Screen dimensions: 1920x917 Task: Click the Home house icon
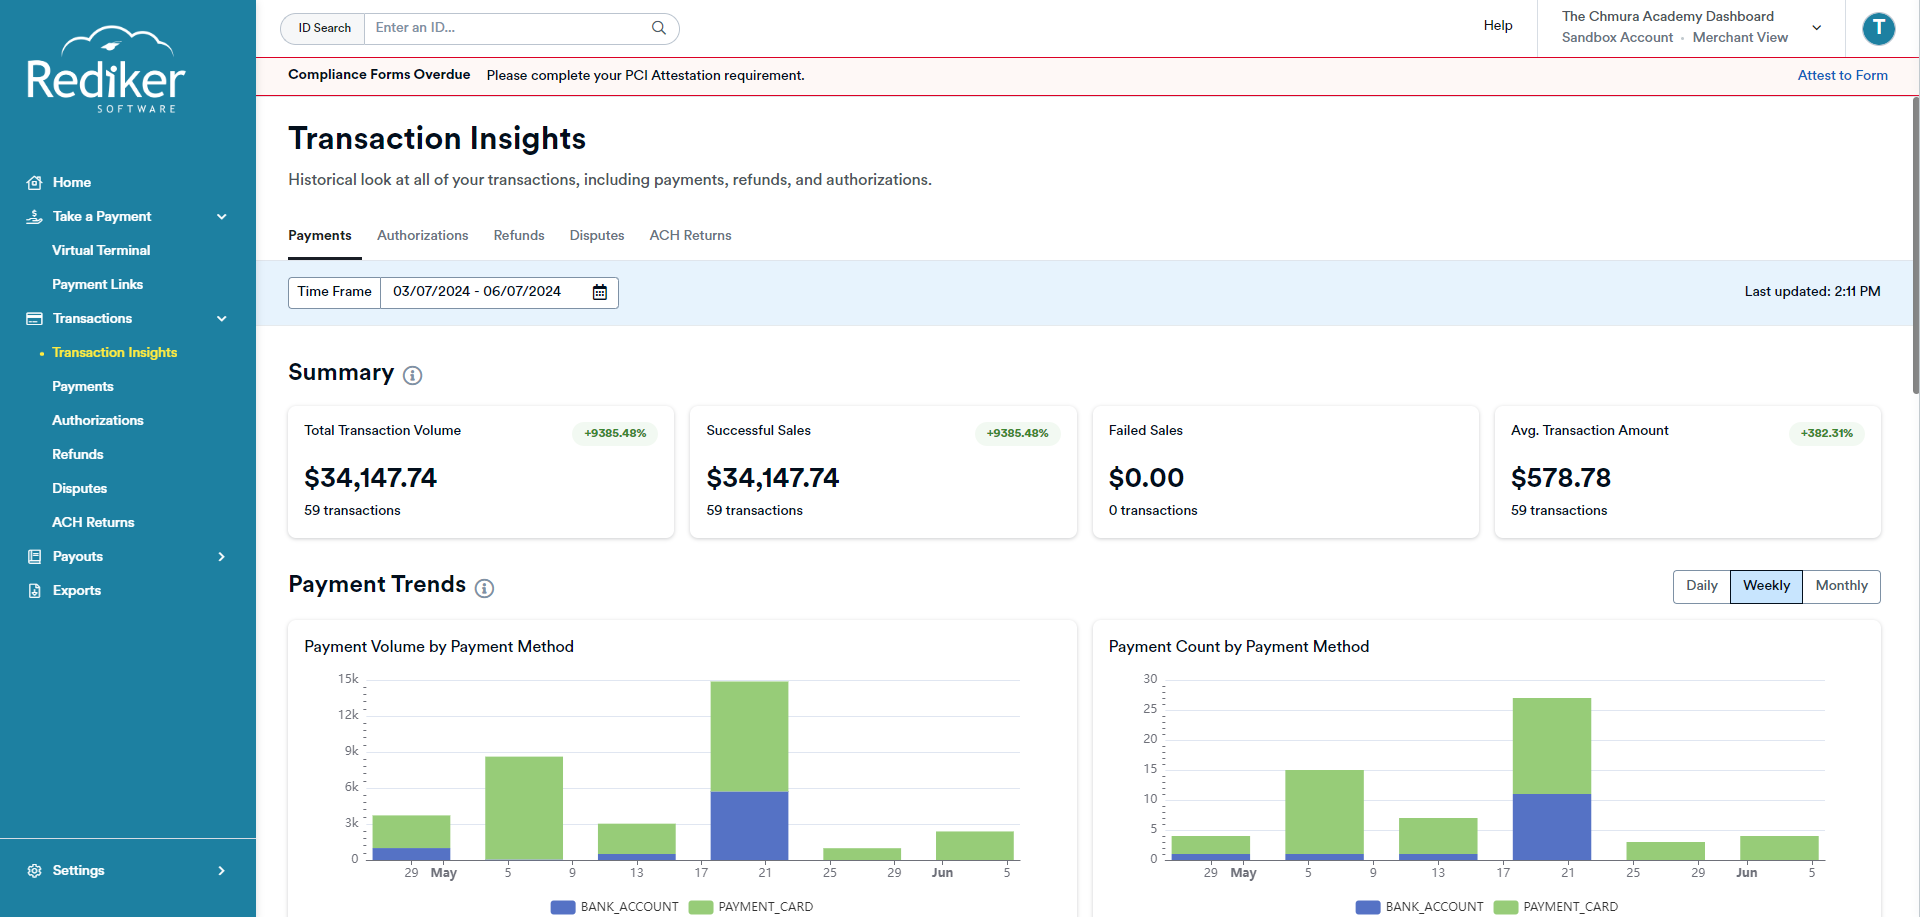pyautogui.click(x=34, y=183)
